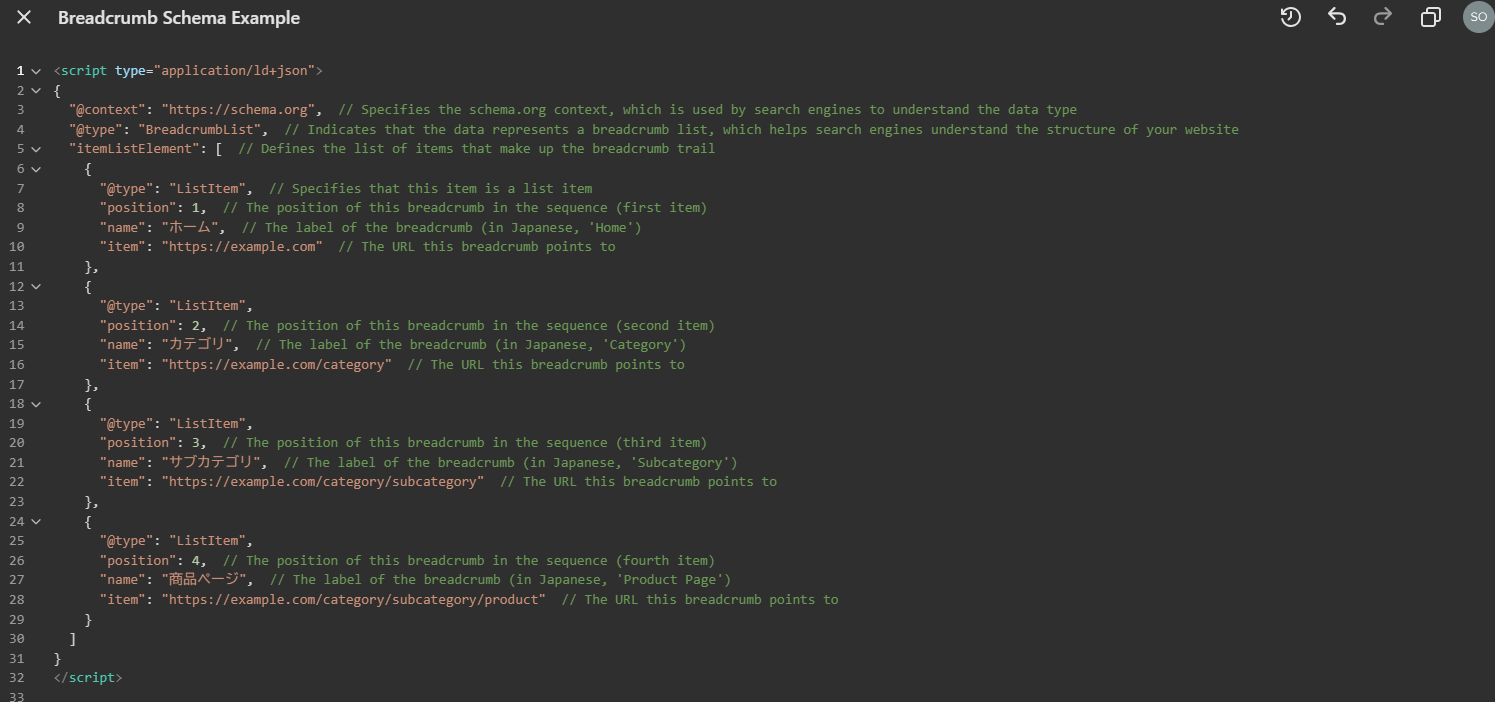This screenshot has height=702, width=1495.
Task: Collapse the itemListElement array at line 5
Action: (36, 149)
